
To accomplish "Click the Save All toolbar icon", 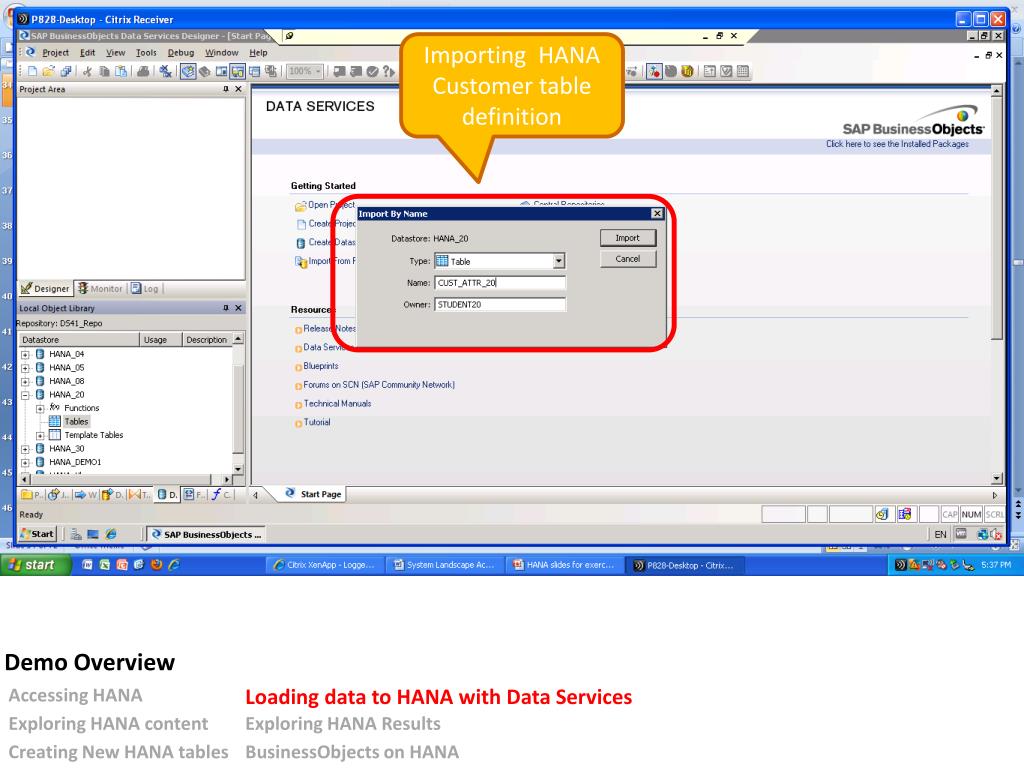I will pyautogui.click(x=66, y=71).
